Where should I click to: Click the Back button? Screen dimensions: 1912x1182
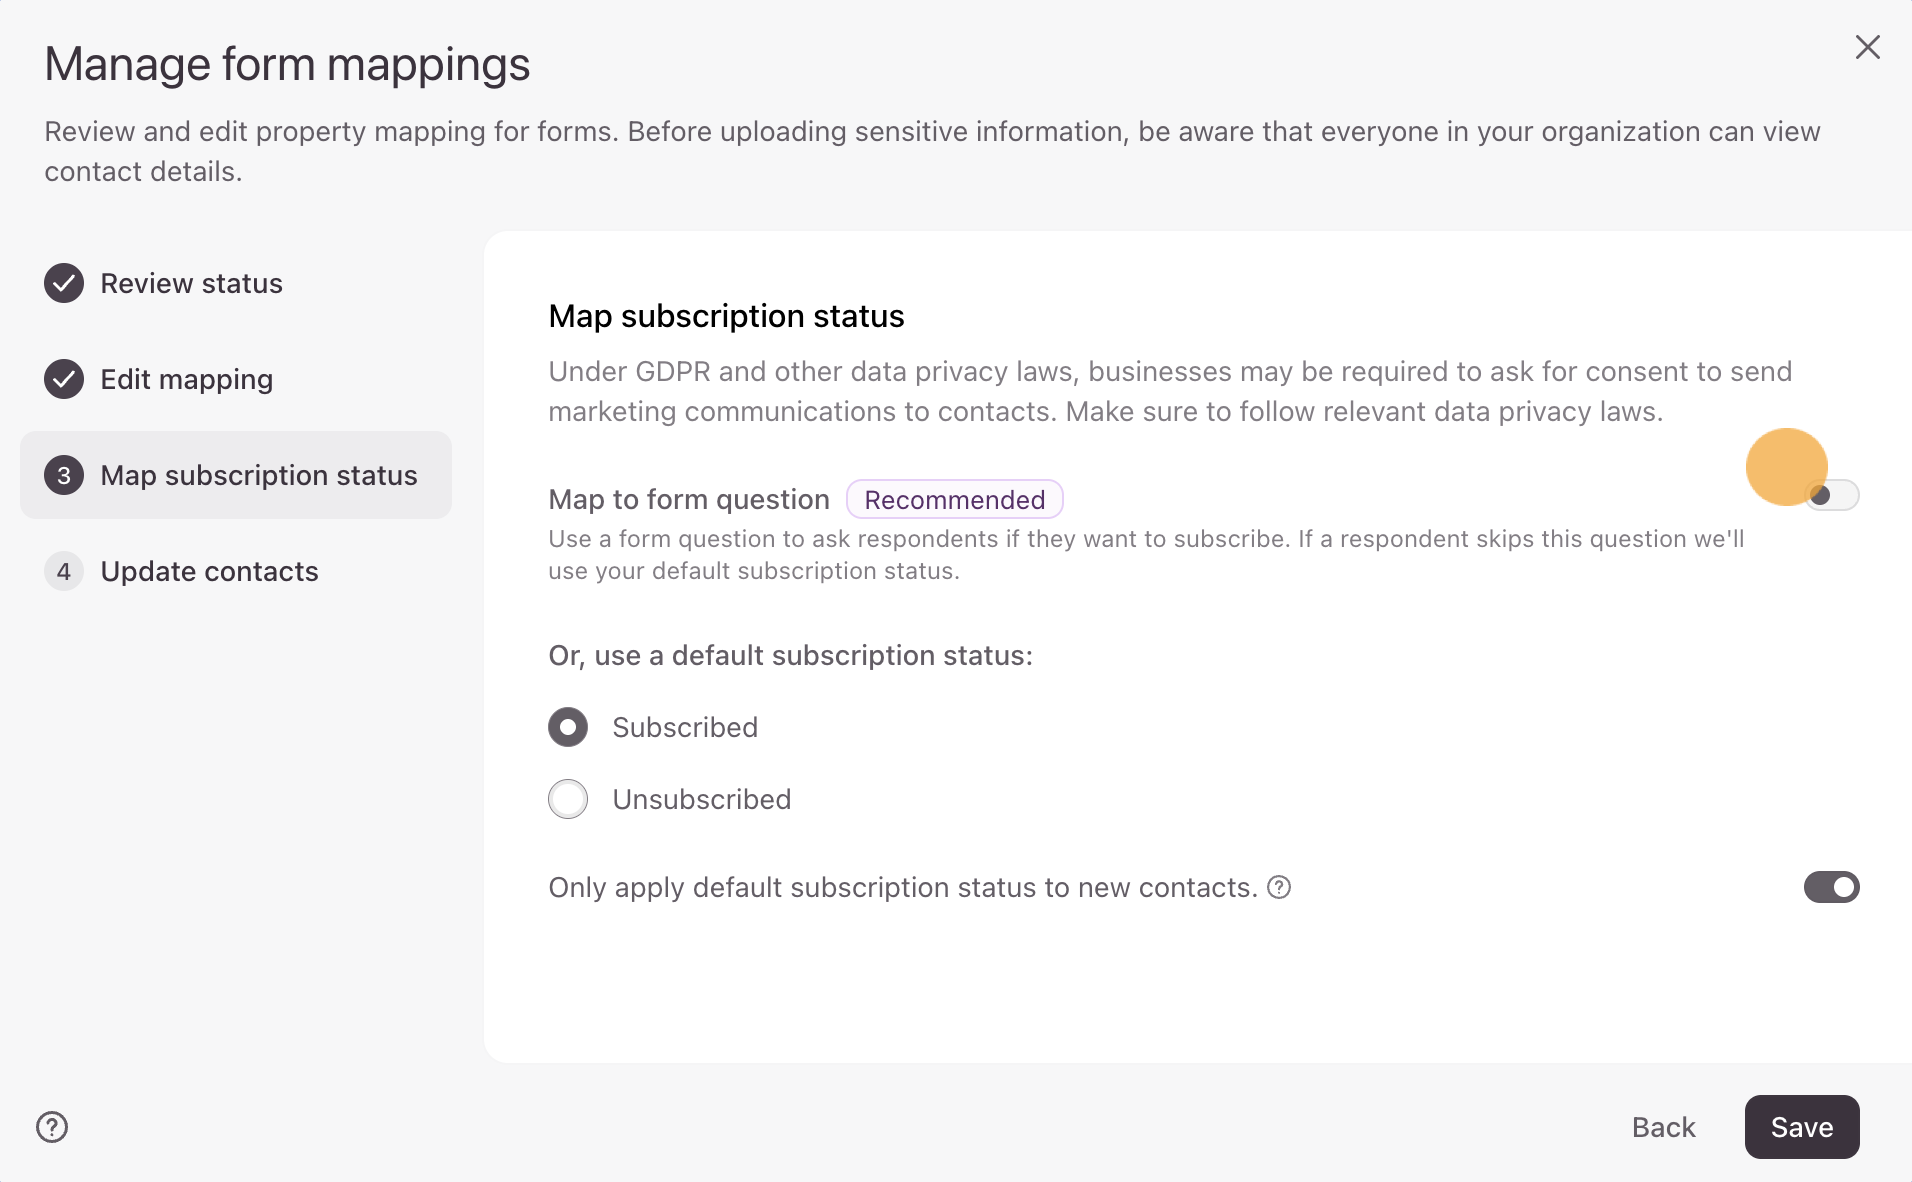click(x=1663, y=1127)
